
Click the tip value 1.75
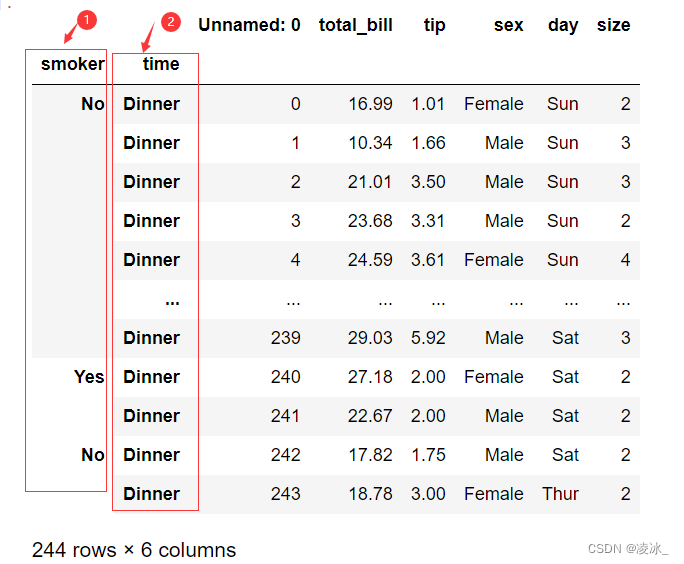pyautogui.click(x=428, y=455)
